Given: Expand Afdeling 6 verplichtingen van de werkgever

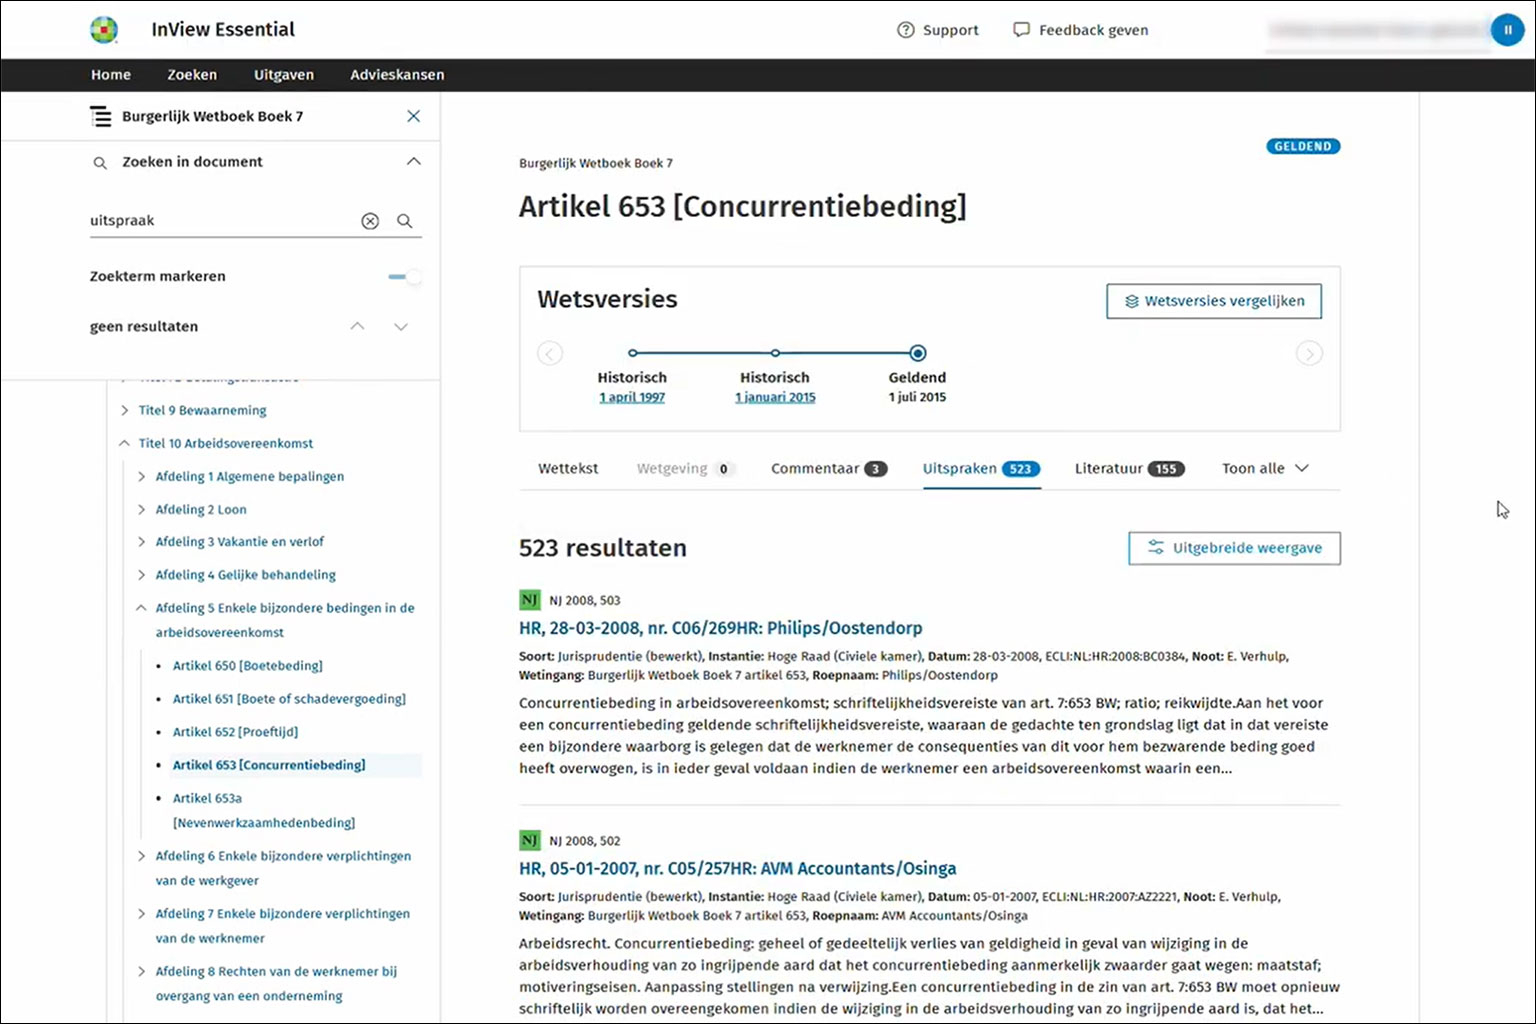Looking at the screenshot, I should 141,855.
